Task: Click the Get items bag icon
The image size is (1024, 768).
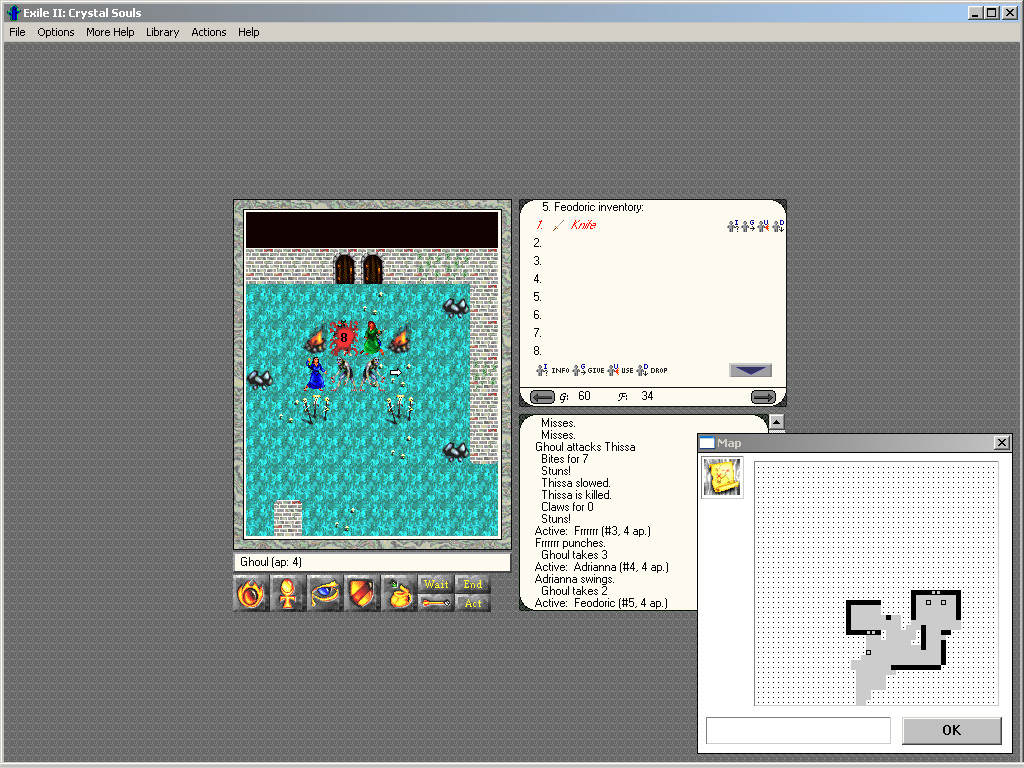Action: click(x=398, y=594)
